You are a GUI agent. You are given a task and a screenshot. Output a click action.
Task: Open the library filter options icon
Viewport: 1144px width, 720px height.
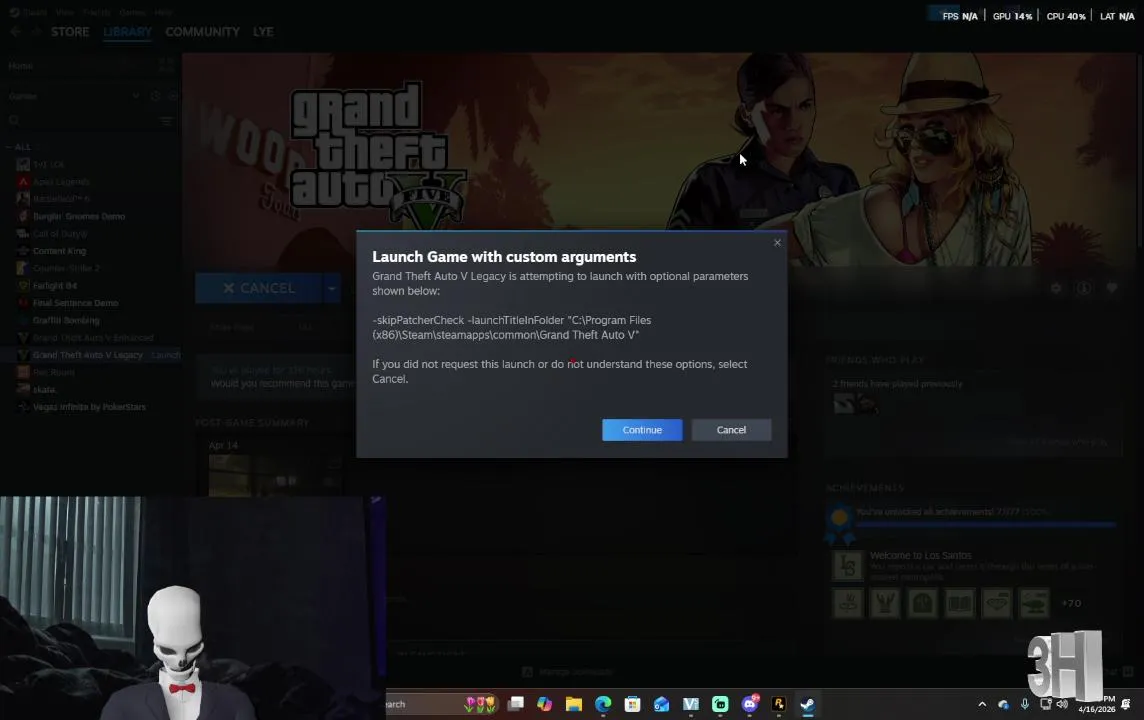coord(166,120)
